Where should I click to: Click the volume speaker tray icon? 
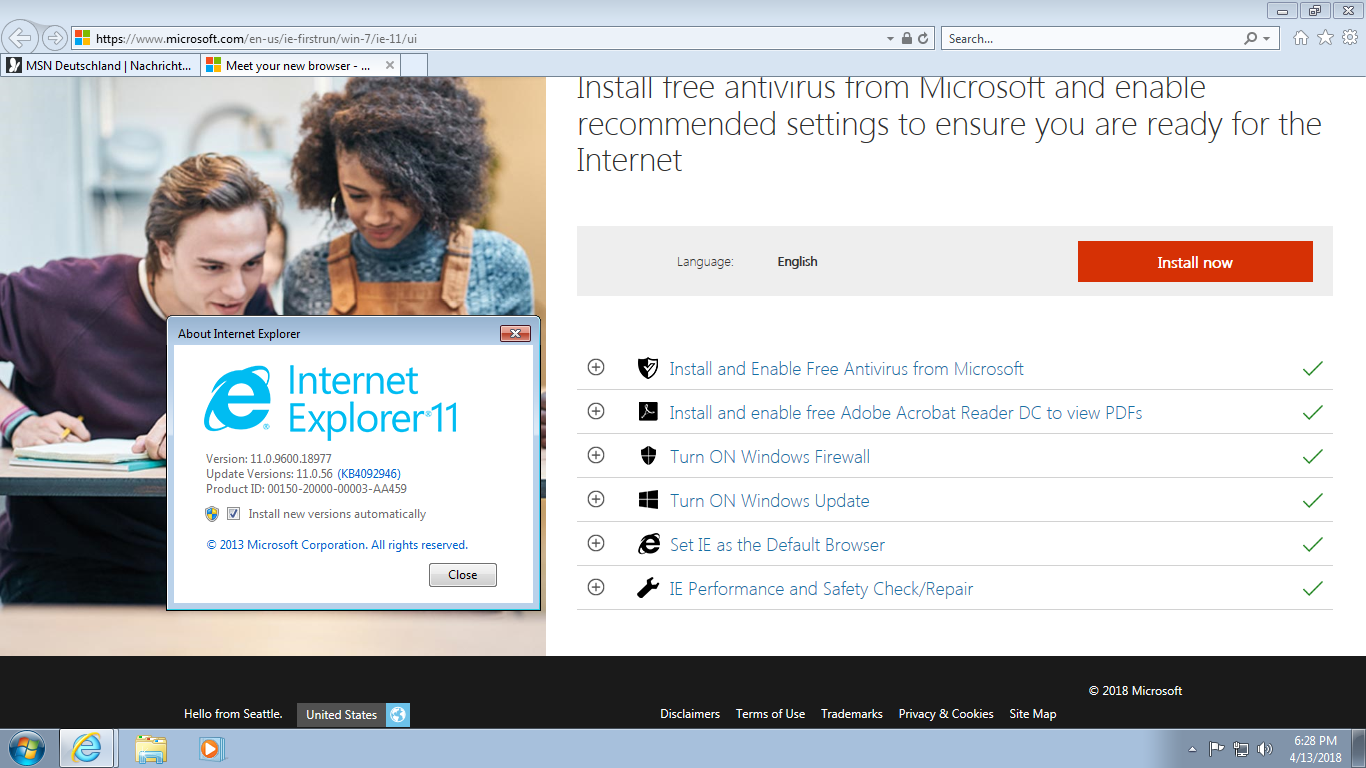pos(1266,748)
